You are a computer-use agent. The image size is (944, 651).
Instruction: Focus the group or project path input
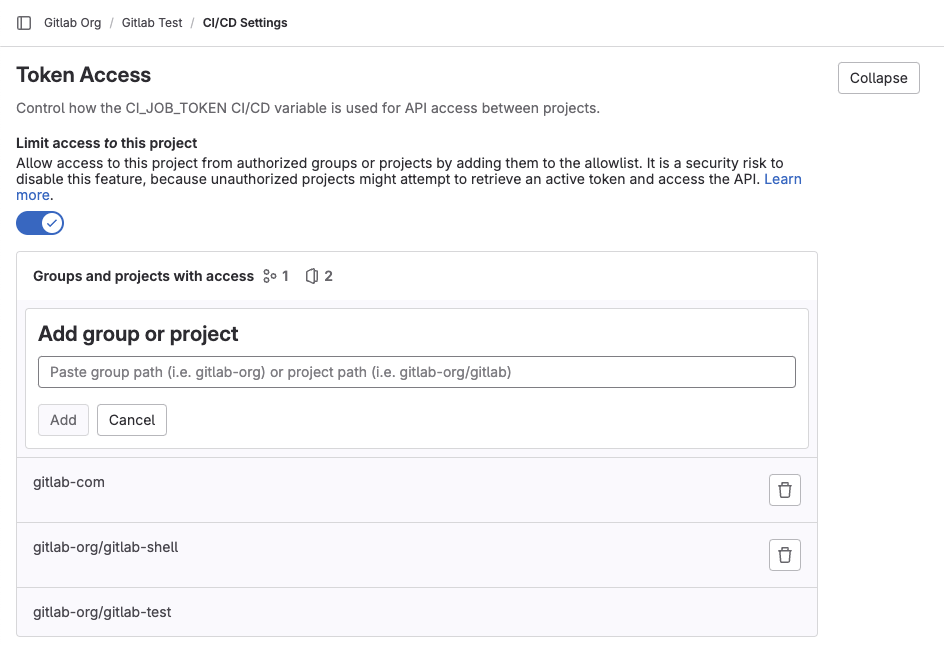pyautogui.click(x=417, y=371)
